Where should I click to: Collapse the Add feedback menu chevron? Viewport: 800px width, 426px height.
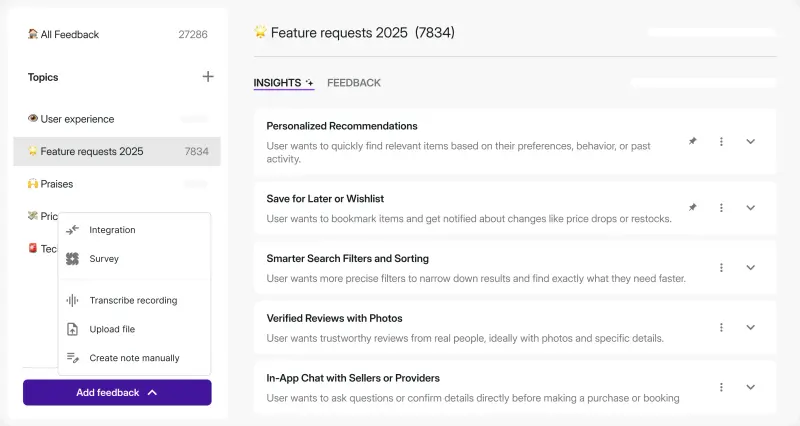(x=152, y=392)
